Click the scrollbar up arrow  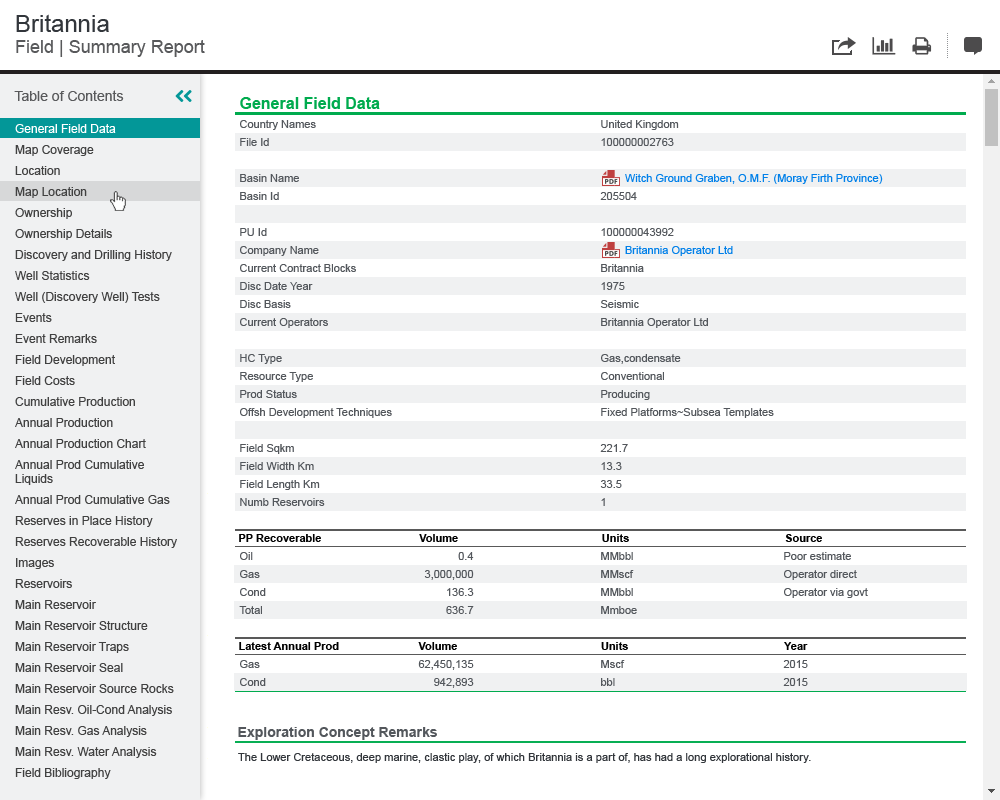pos(991,81)
